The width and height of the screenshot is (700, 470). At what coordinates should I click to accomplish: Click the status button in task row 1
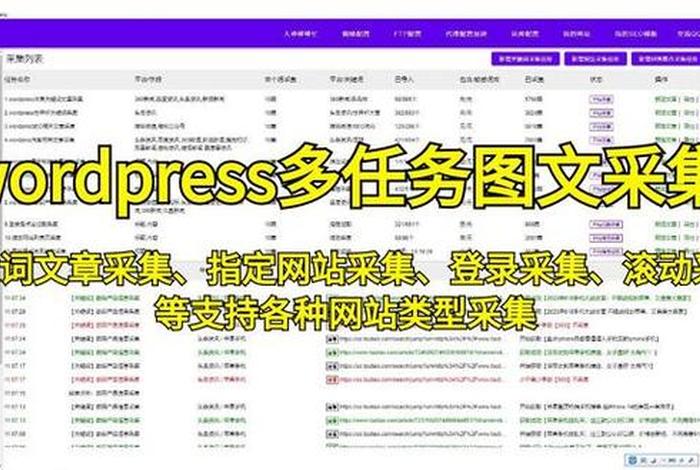pyautogui.click(x=601, y=99)
